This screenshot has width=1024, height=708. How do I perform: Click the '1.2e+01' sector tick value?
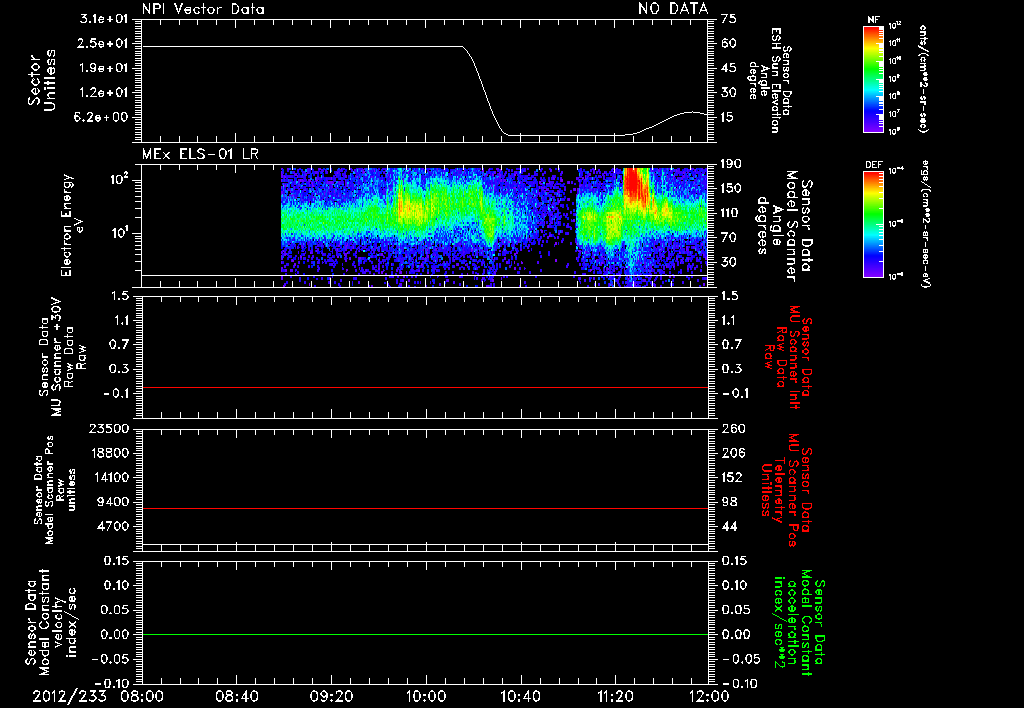coord(103,93)
